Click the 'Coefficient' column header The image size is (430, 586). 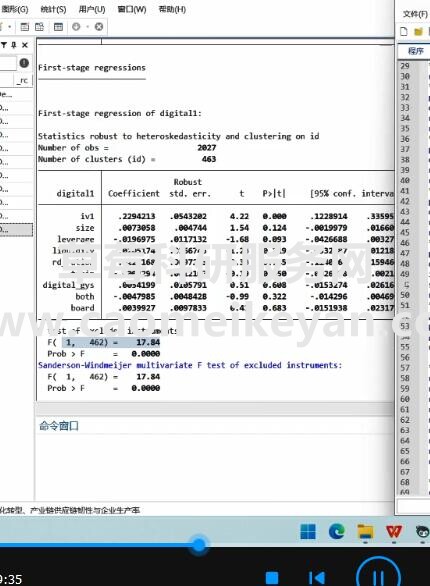coord(134,194)
